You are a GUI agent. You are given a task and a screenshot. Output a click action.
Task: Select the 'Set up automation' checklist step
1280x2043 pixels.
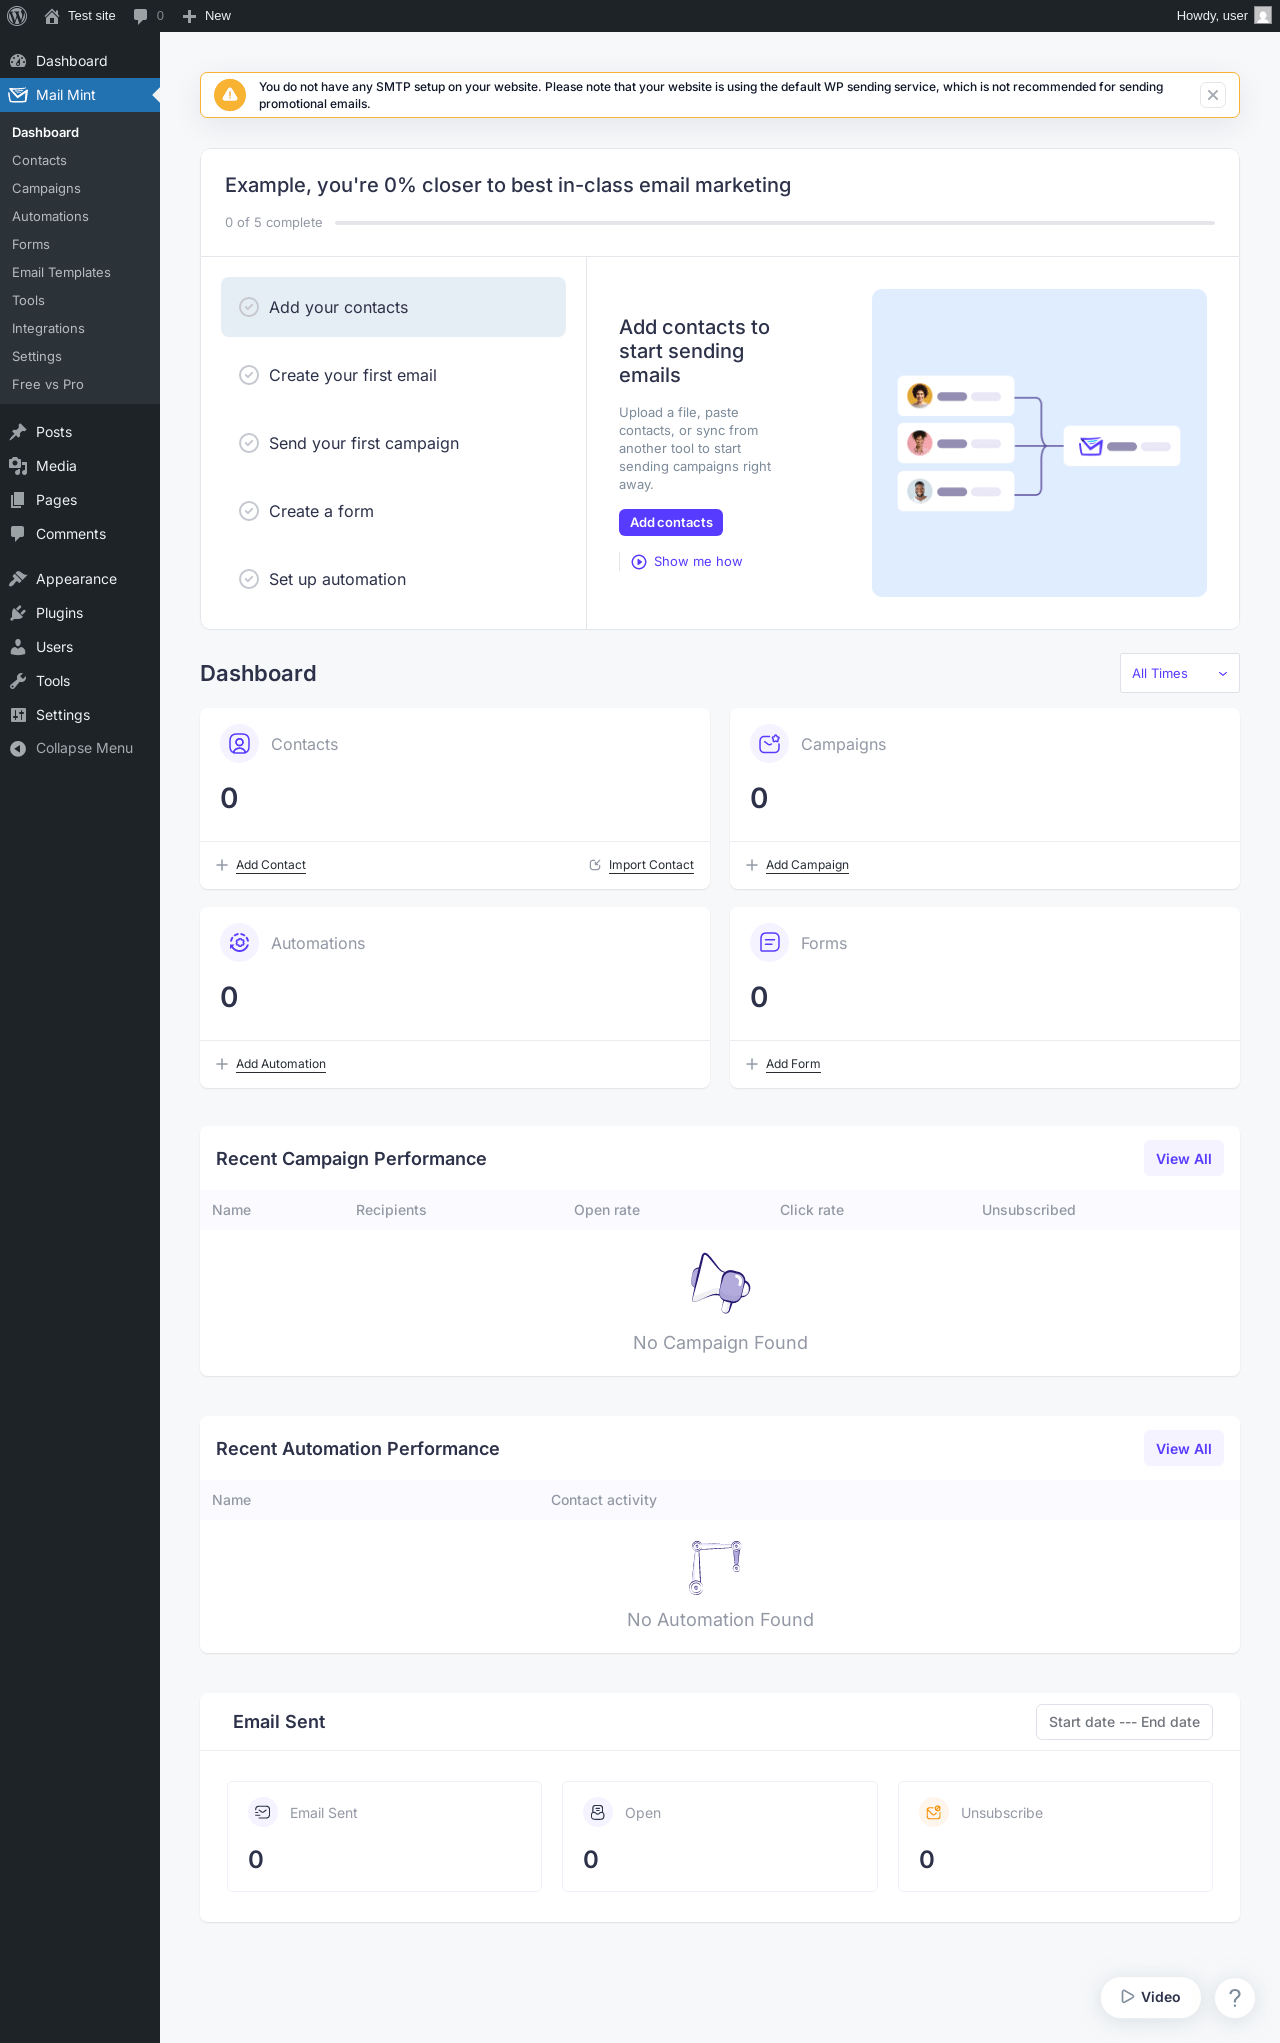coord(393,579)
